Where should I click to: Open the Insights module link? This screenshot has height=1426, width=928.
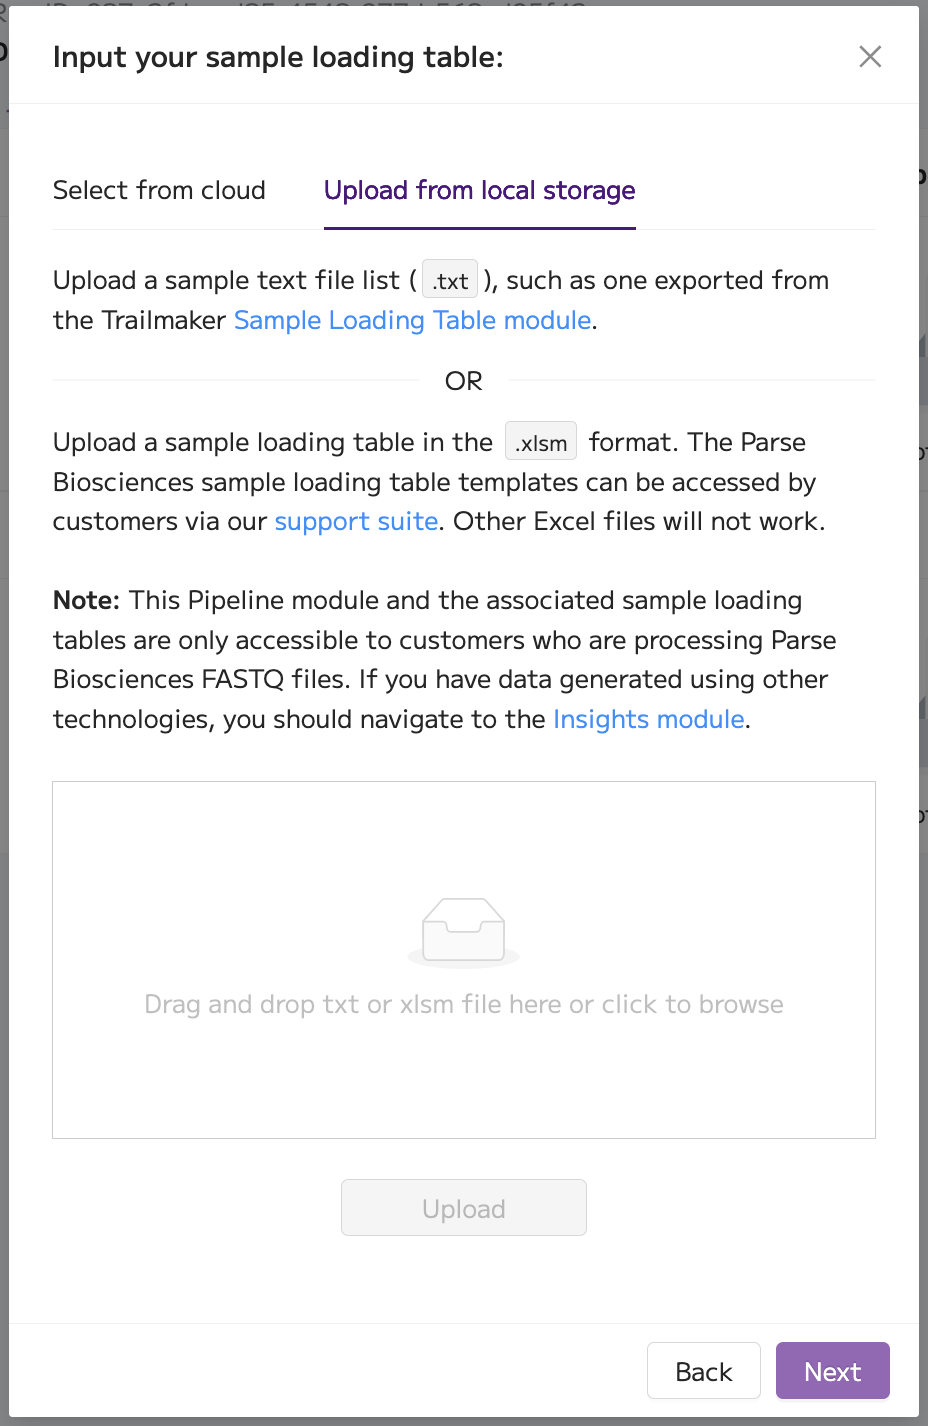point(649,719)
